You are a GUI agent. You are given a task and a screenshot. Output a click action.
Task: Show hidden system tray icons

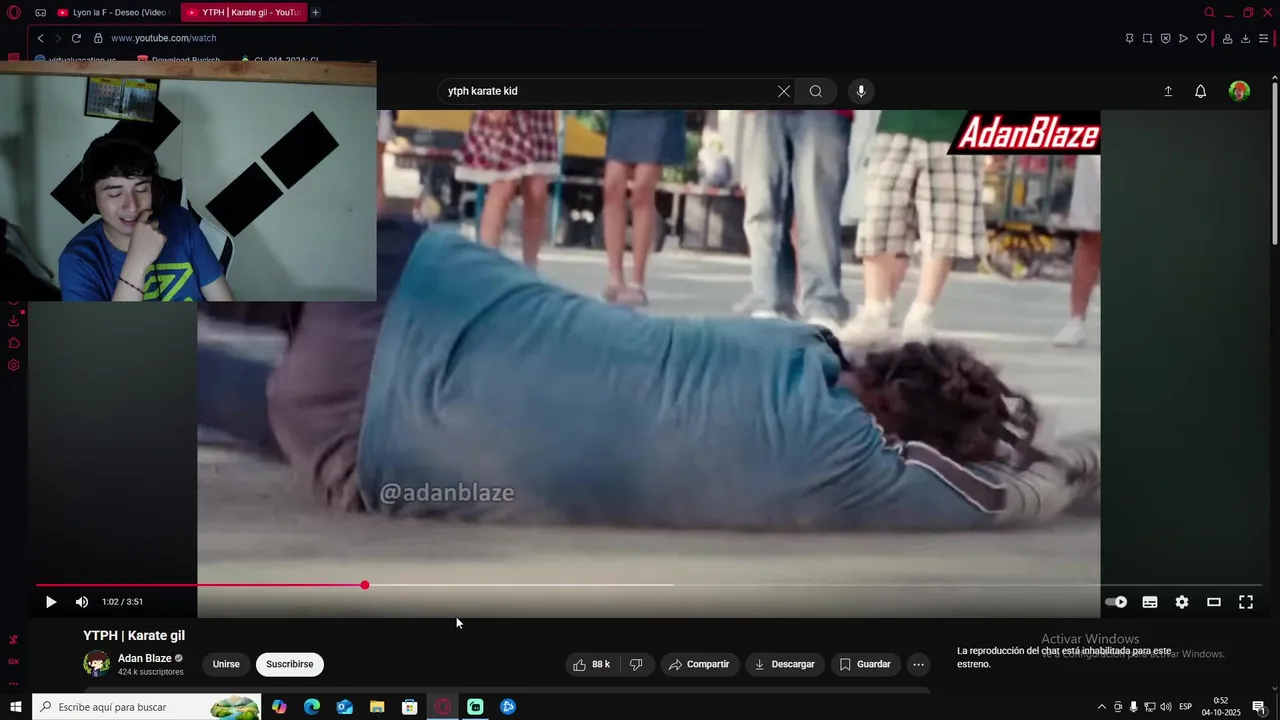point(1102,707)
